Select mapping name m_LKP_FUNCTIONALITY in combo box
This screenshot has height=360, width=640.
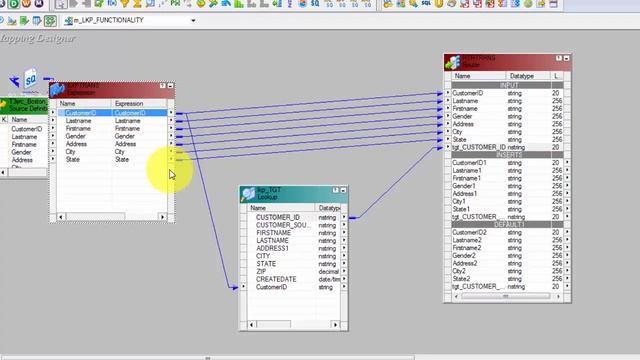(x=109, y=20)
